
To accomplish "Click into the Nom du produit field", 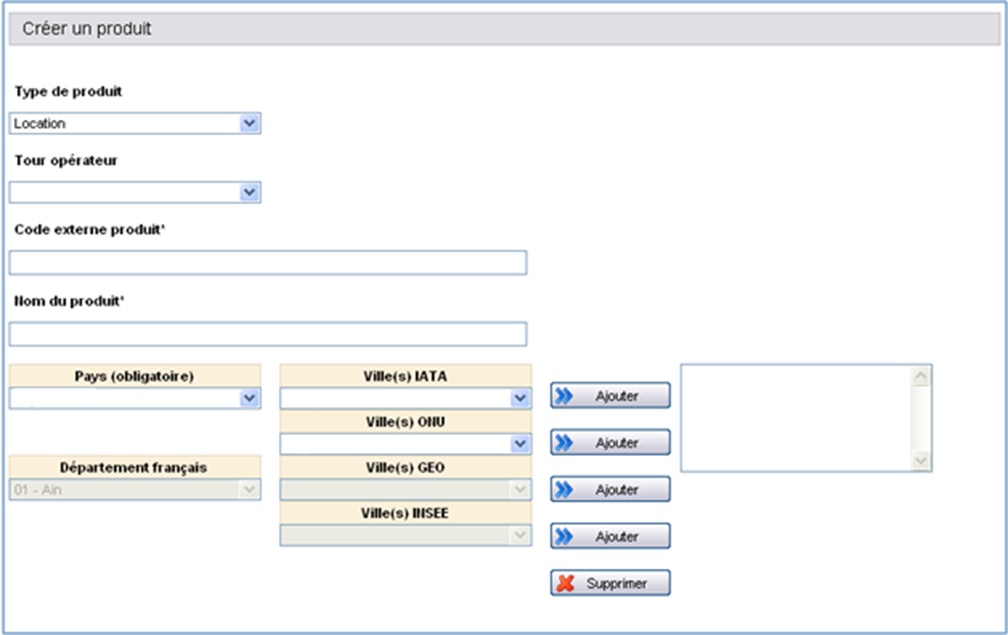I will [x=268, y=334].
